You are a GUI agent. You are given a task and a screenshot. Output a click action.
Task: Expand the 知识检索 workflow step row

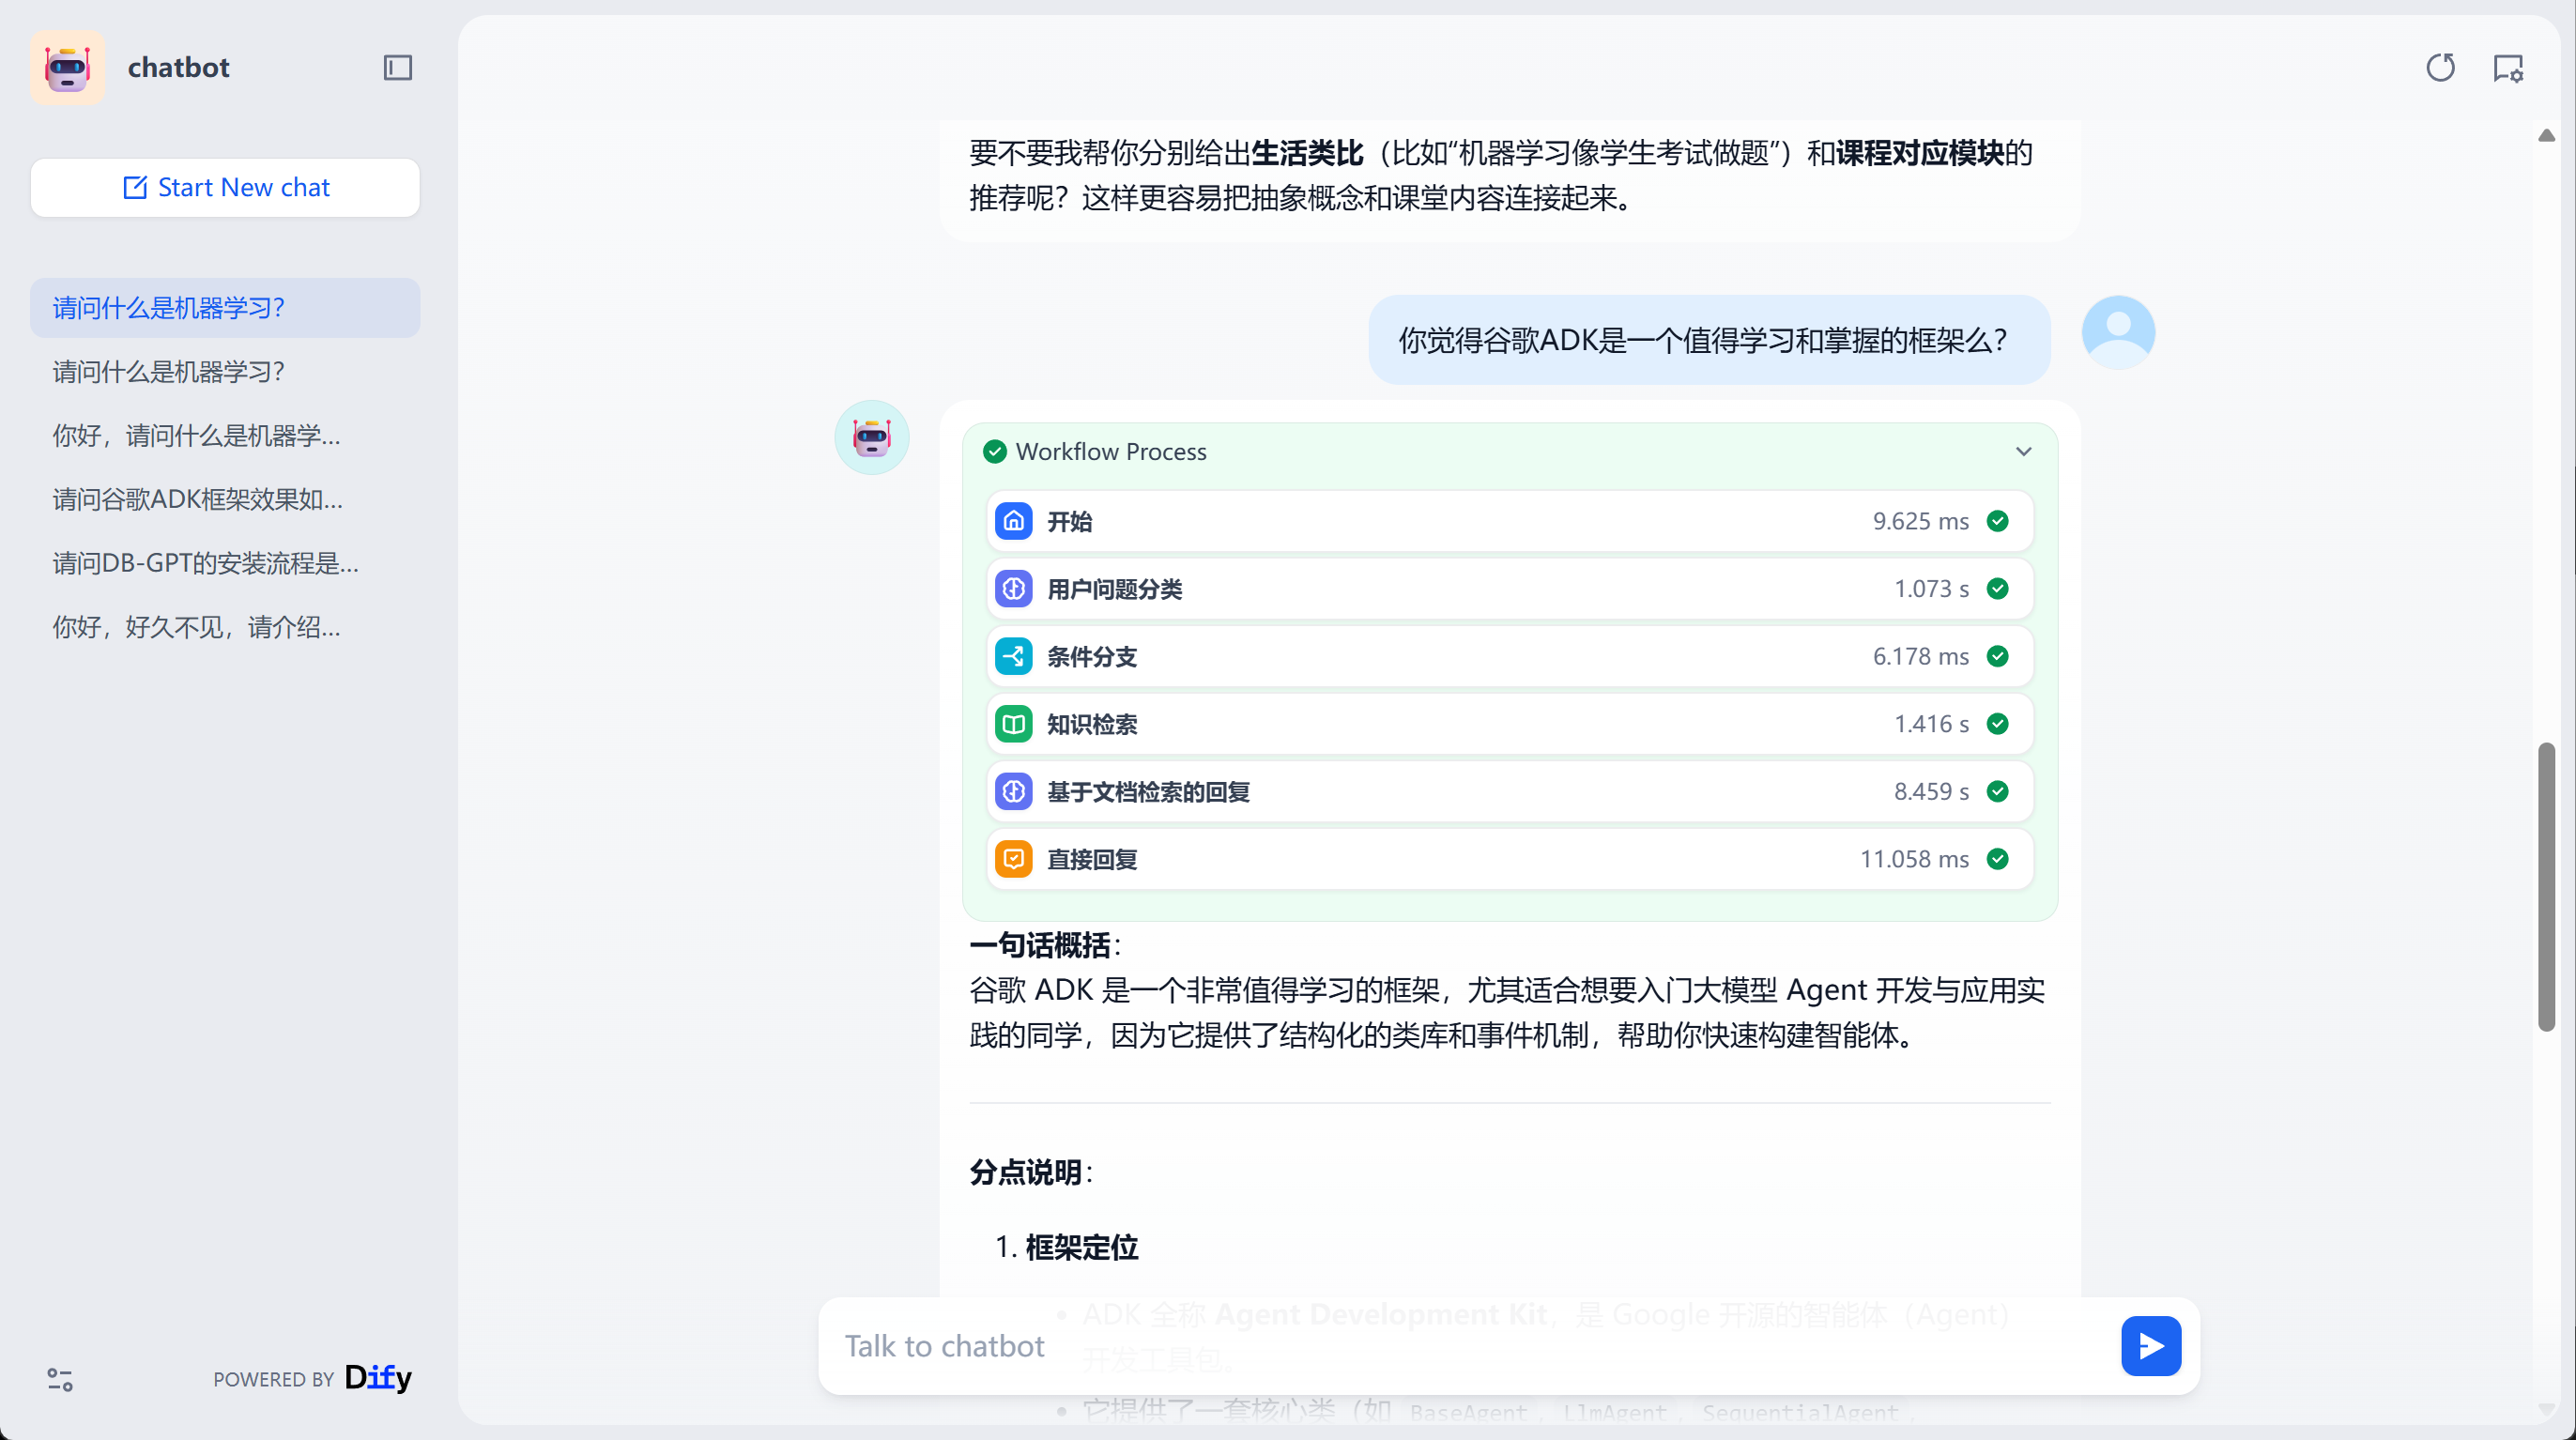coord(1510,724)
